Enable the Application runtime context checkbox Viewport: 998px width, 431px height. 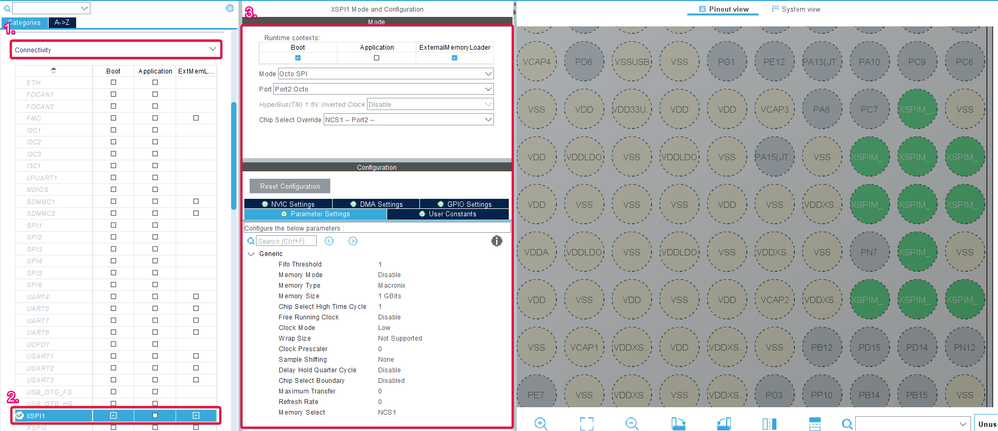point(376,58)
